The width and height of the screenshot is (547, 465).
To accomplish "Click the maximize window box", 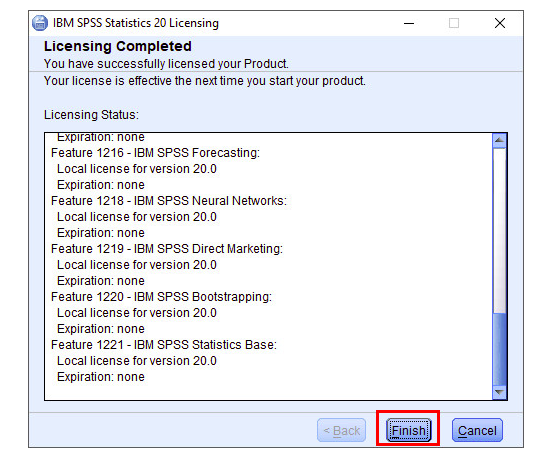I will 454,23.
